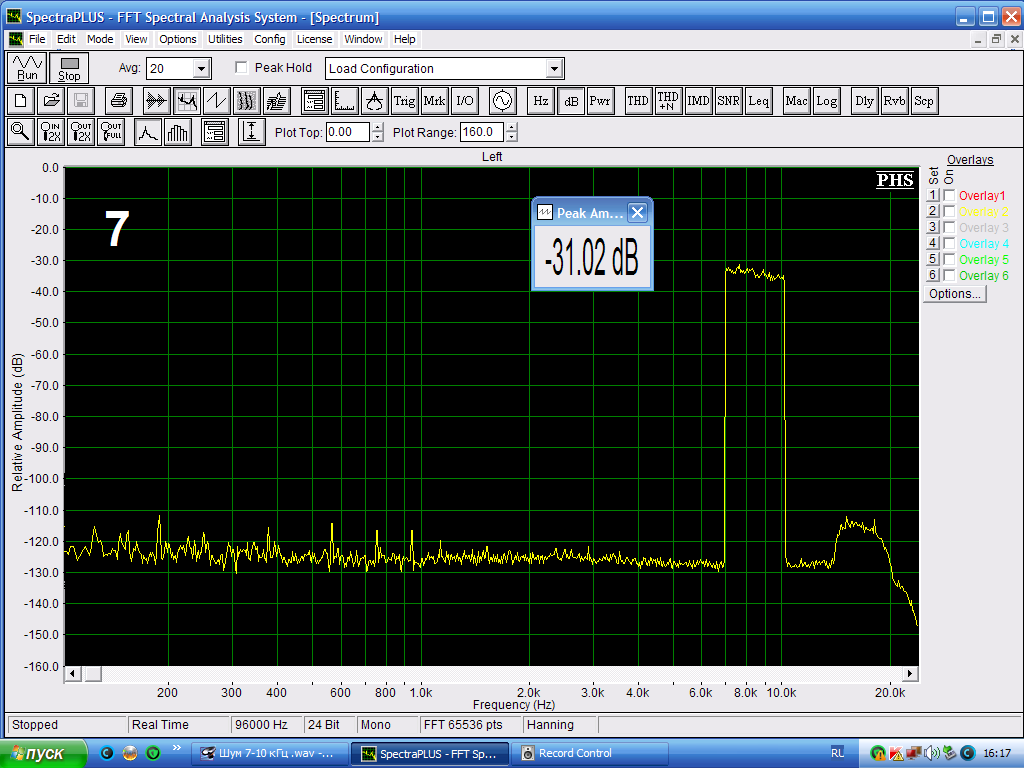Close the Peak Amplitude popup window

637,212
